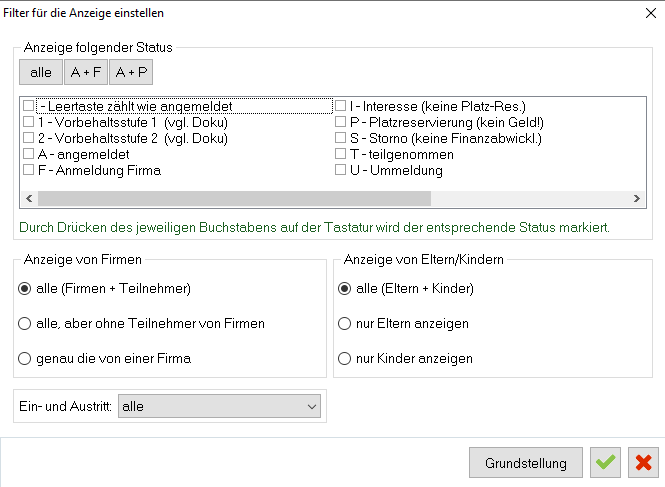Tick 'P - Platzreservierung (kein Geld!)'

tap(341, 122)
